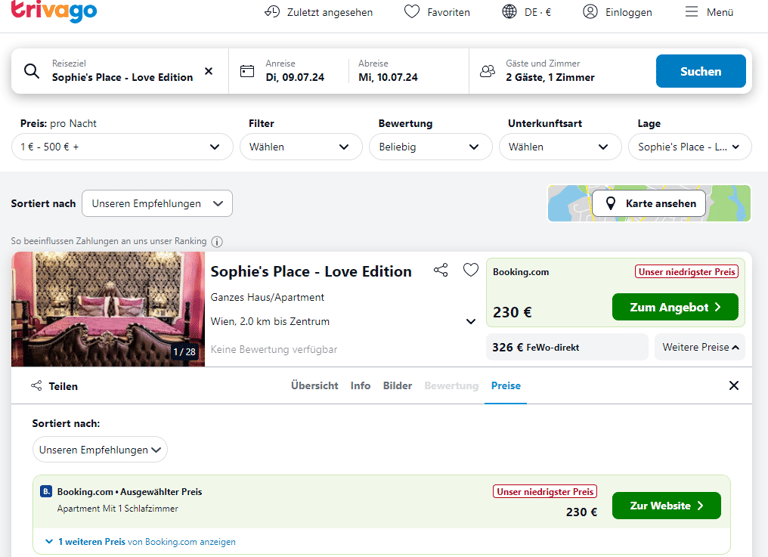This screenshot has width=768, height=557.
Task: Click the Reiseziel input field
Action: click(122, 71)
